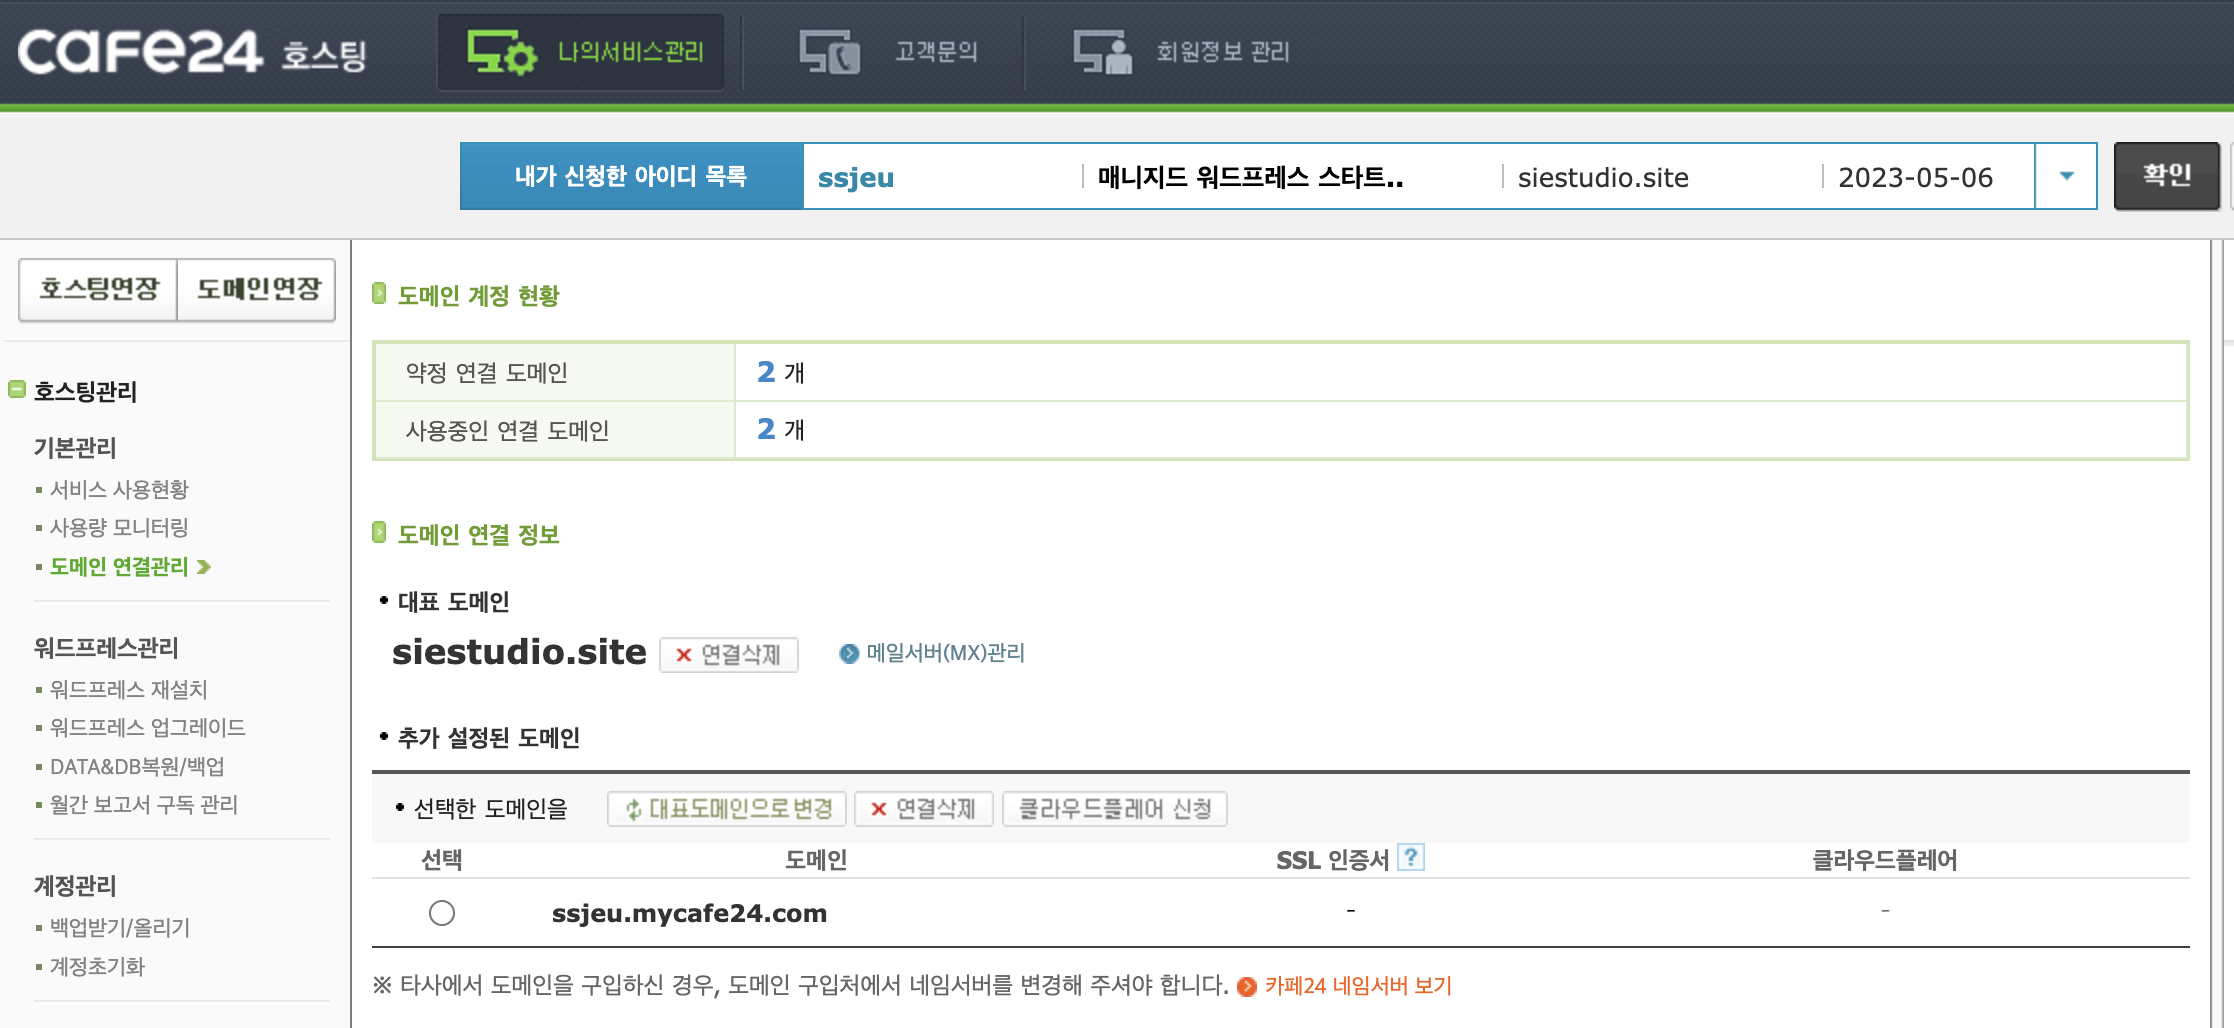Open 나의서비스관리 gear monitor icon
Viewport: 2234px width, 1028px height.
point(502,52)
